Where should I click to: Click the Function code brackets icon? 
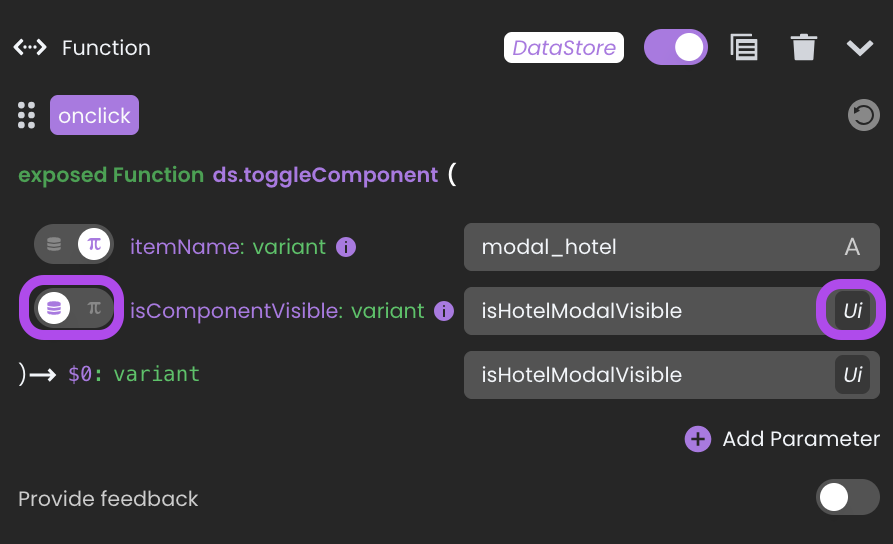click(x=30, y=47)
